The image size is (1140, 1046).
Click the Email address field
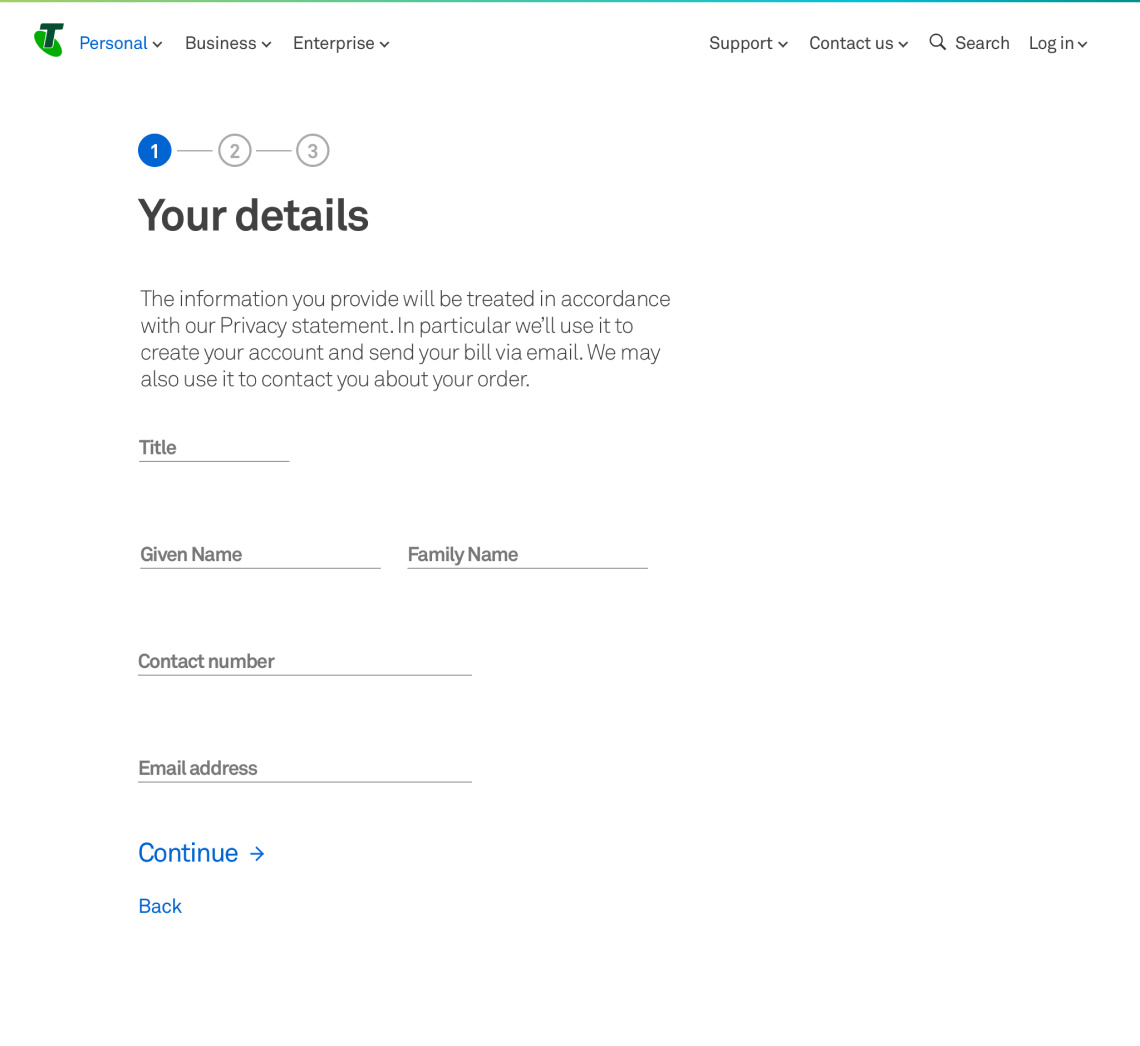(305, 768)
